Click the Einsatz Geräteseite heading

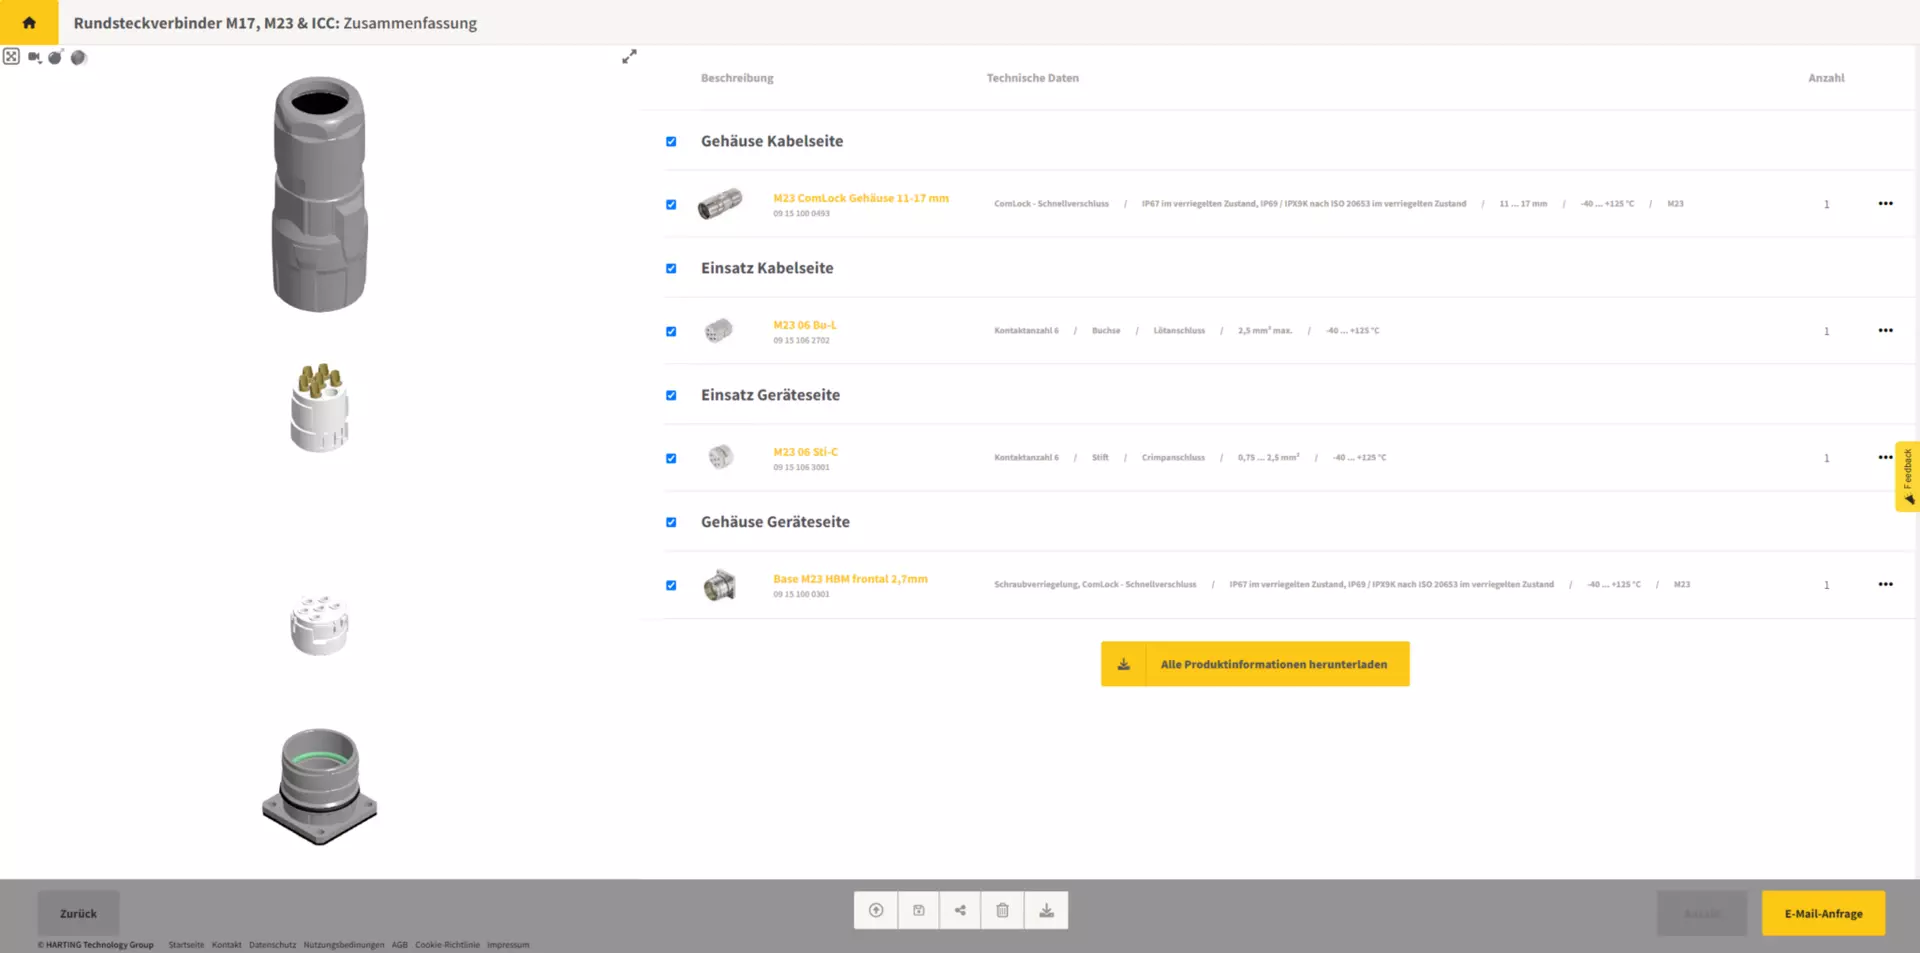click(x=770, y=395)
